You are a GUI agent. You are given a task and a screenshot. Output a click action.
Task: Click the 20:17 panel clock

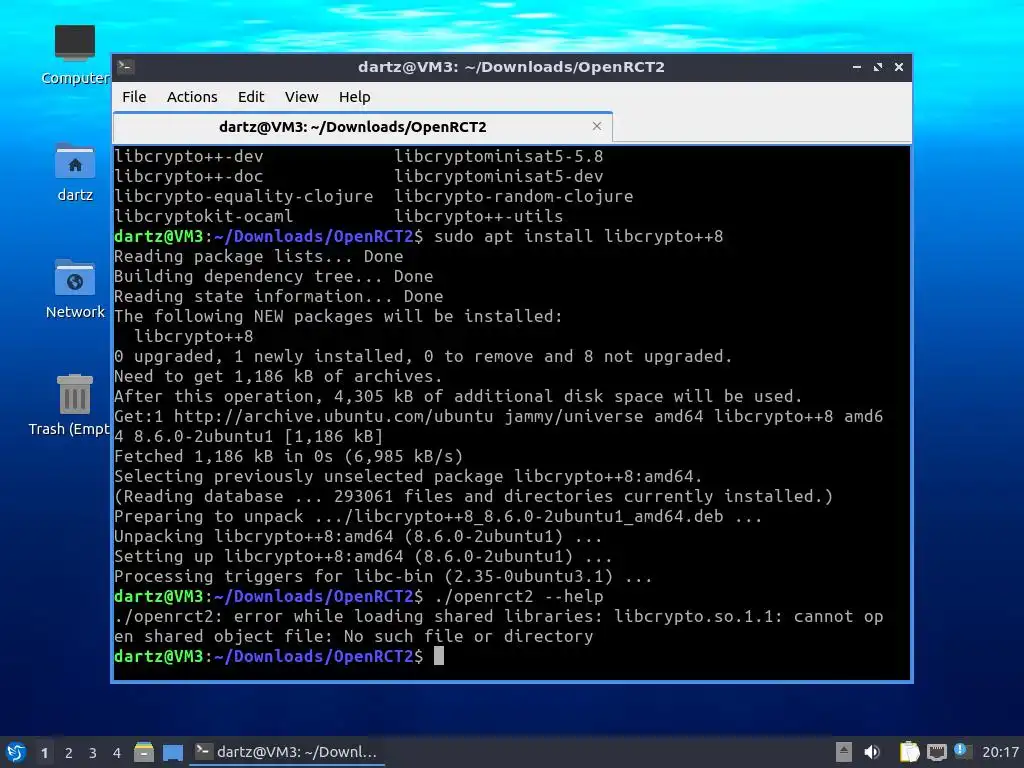click(1000, 752)
